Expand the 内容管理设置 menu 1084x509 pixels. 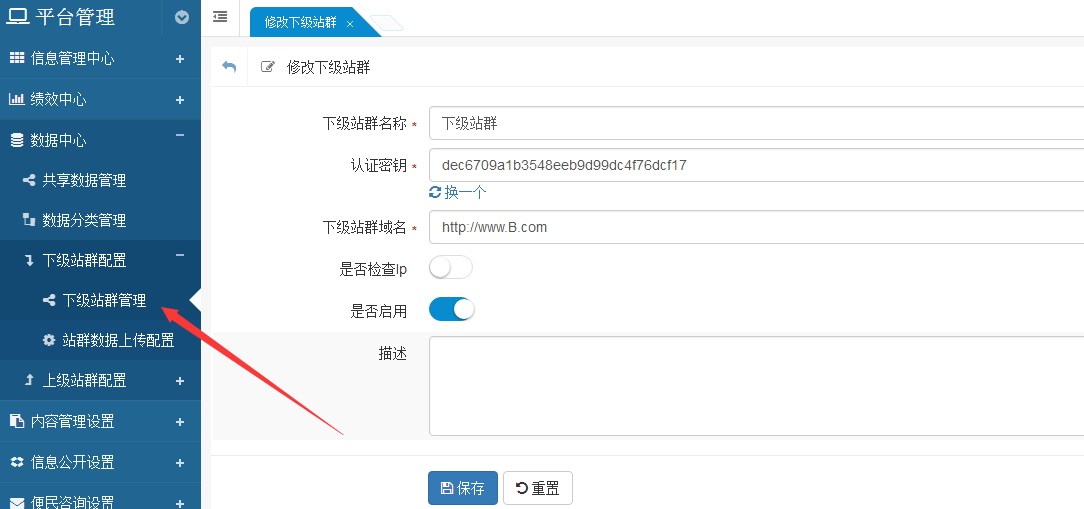tap(180, 422)
